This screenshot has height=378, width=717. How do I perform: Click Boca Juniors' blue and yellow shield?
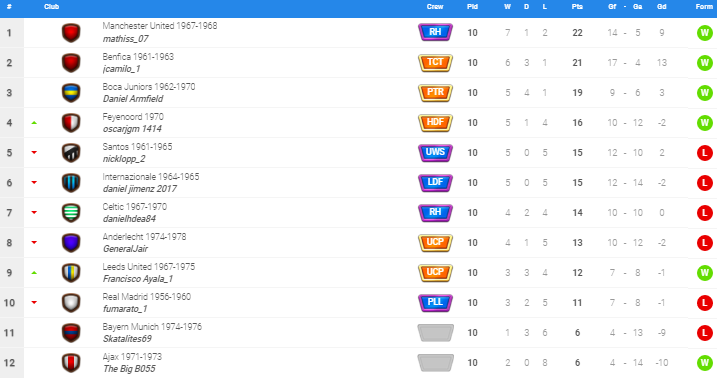[71, 93]
